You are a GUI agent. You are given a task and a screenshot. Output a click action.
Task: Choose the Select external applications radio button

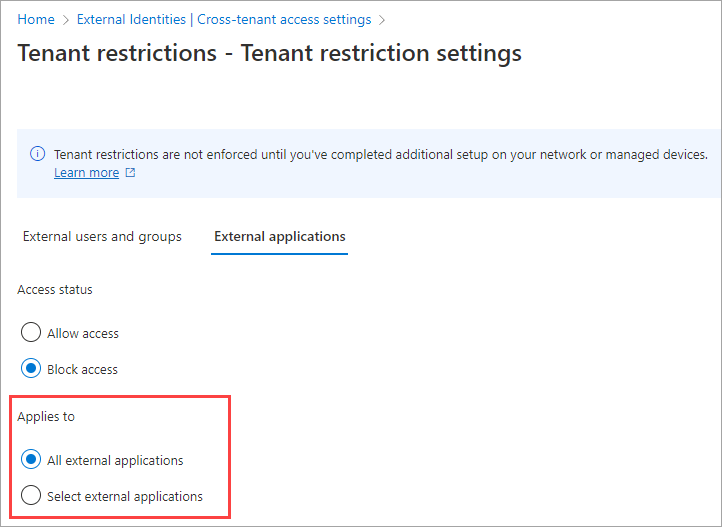31,496
